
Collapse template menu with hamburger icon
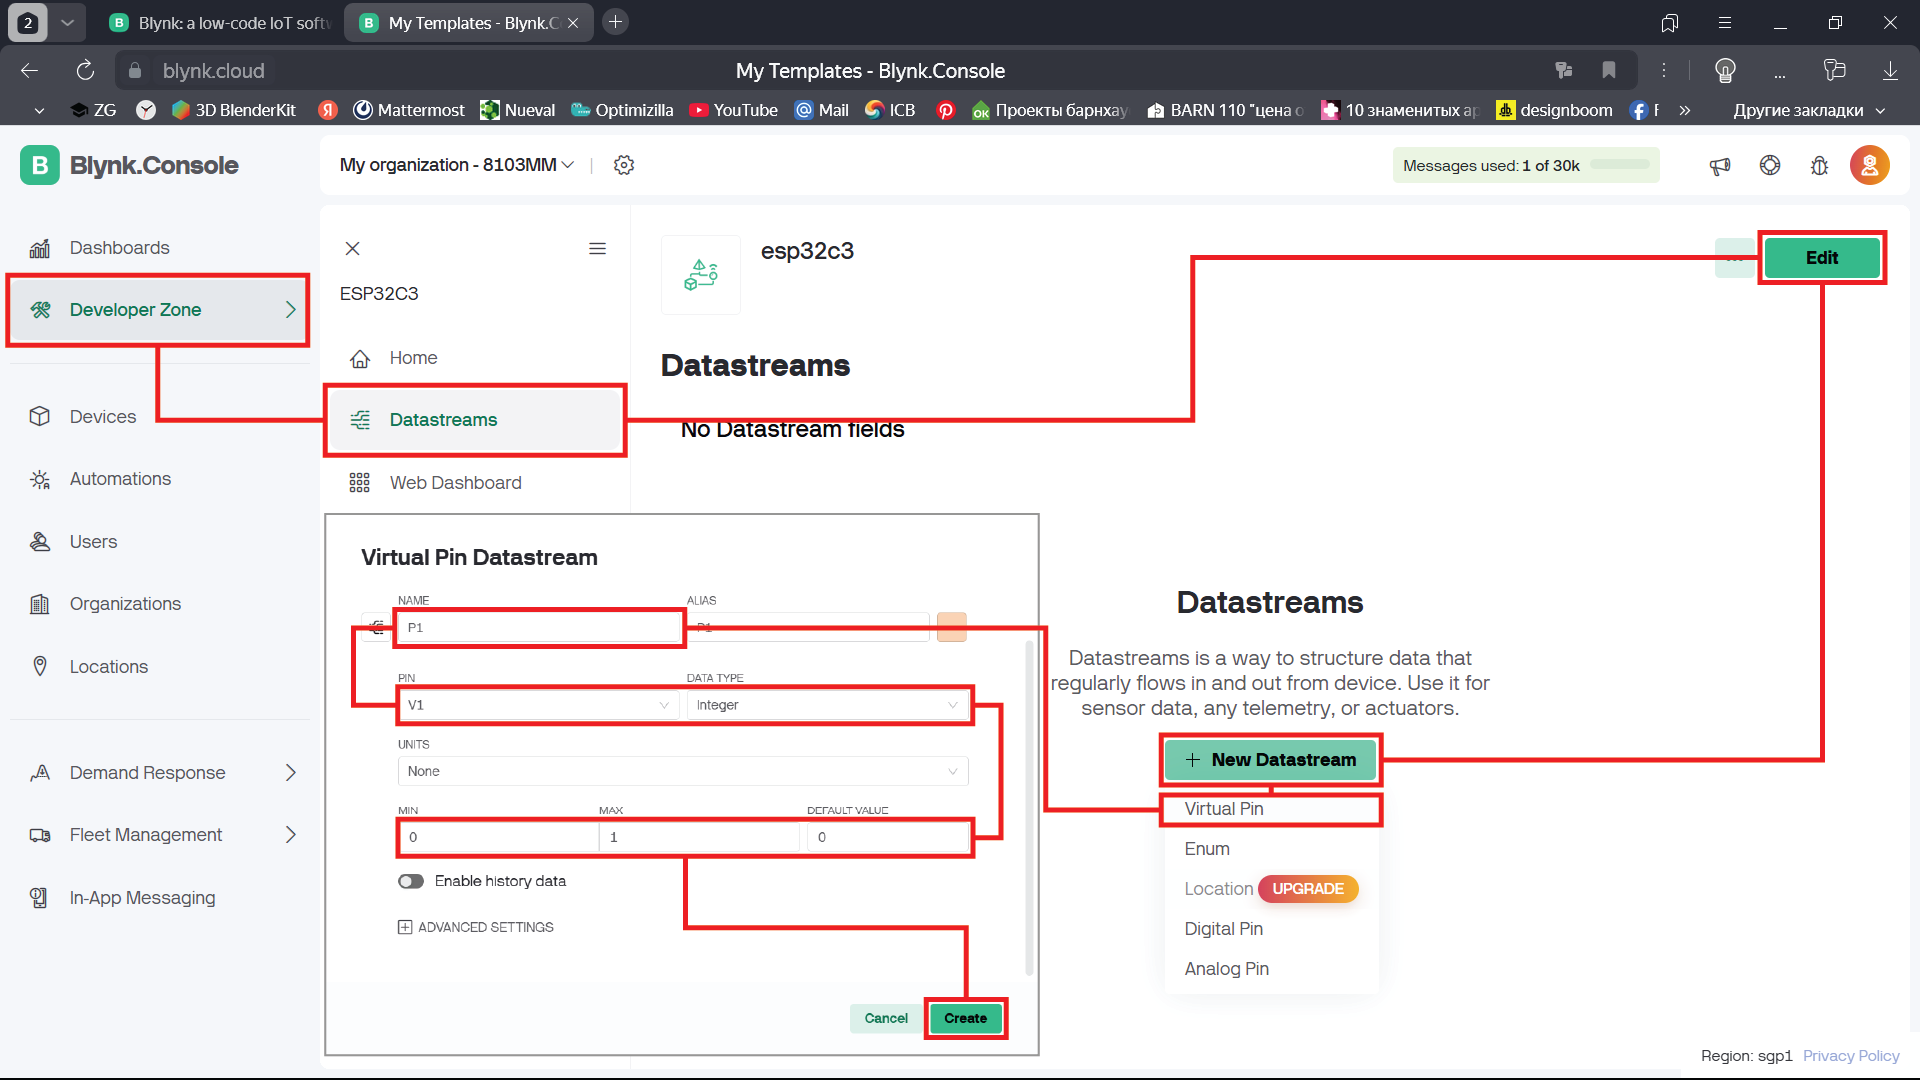(597, 249)
